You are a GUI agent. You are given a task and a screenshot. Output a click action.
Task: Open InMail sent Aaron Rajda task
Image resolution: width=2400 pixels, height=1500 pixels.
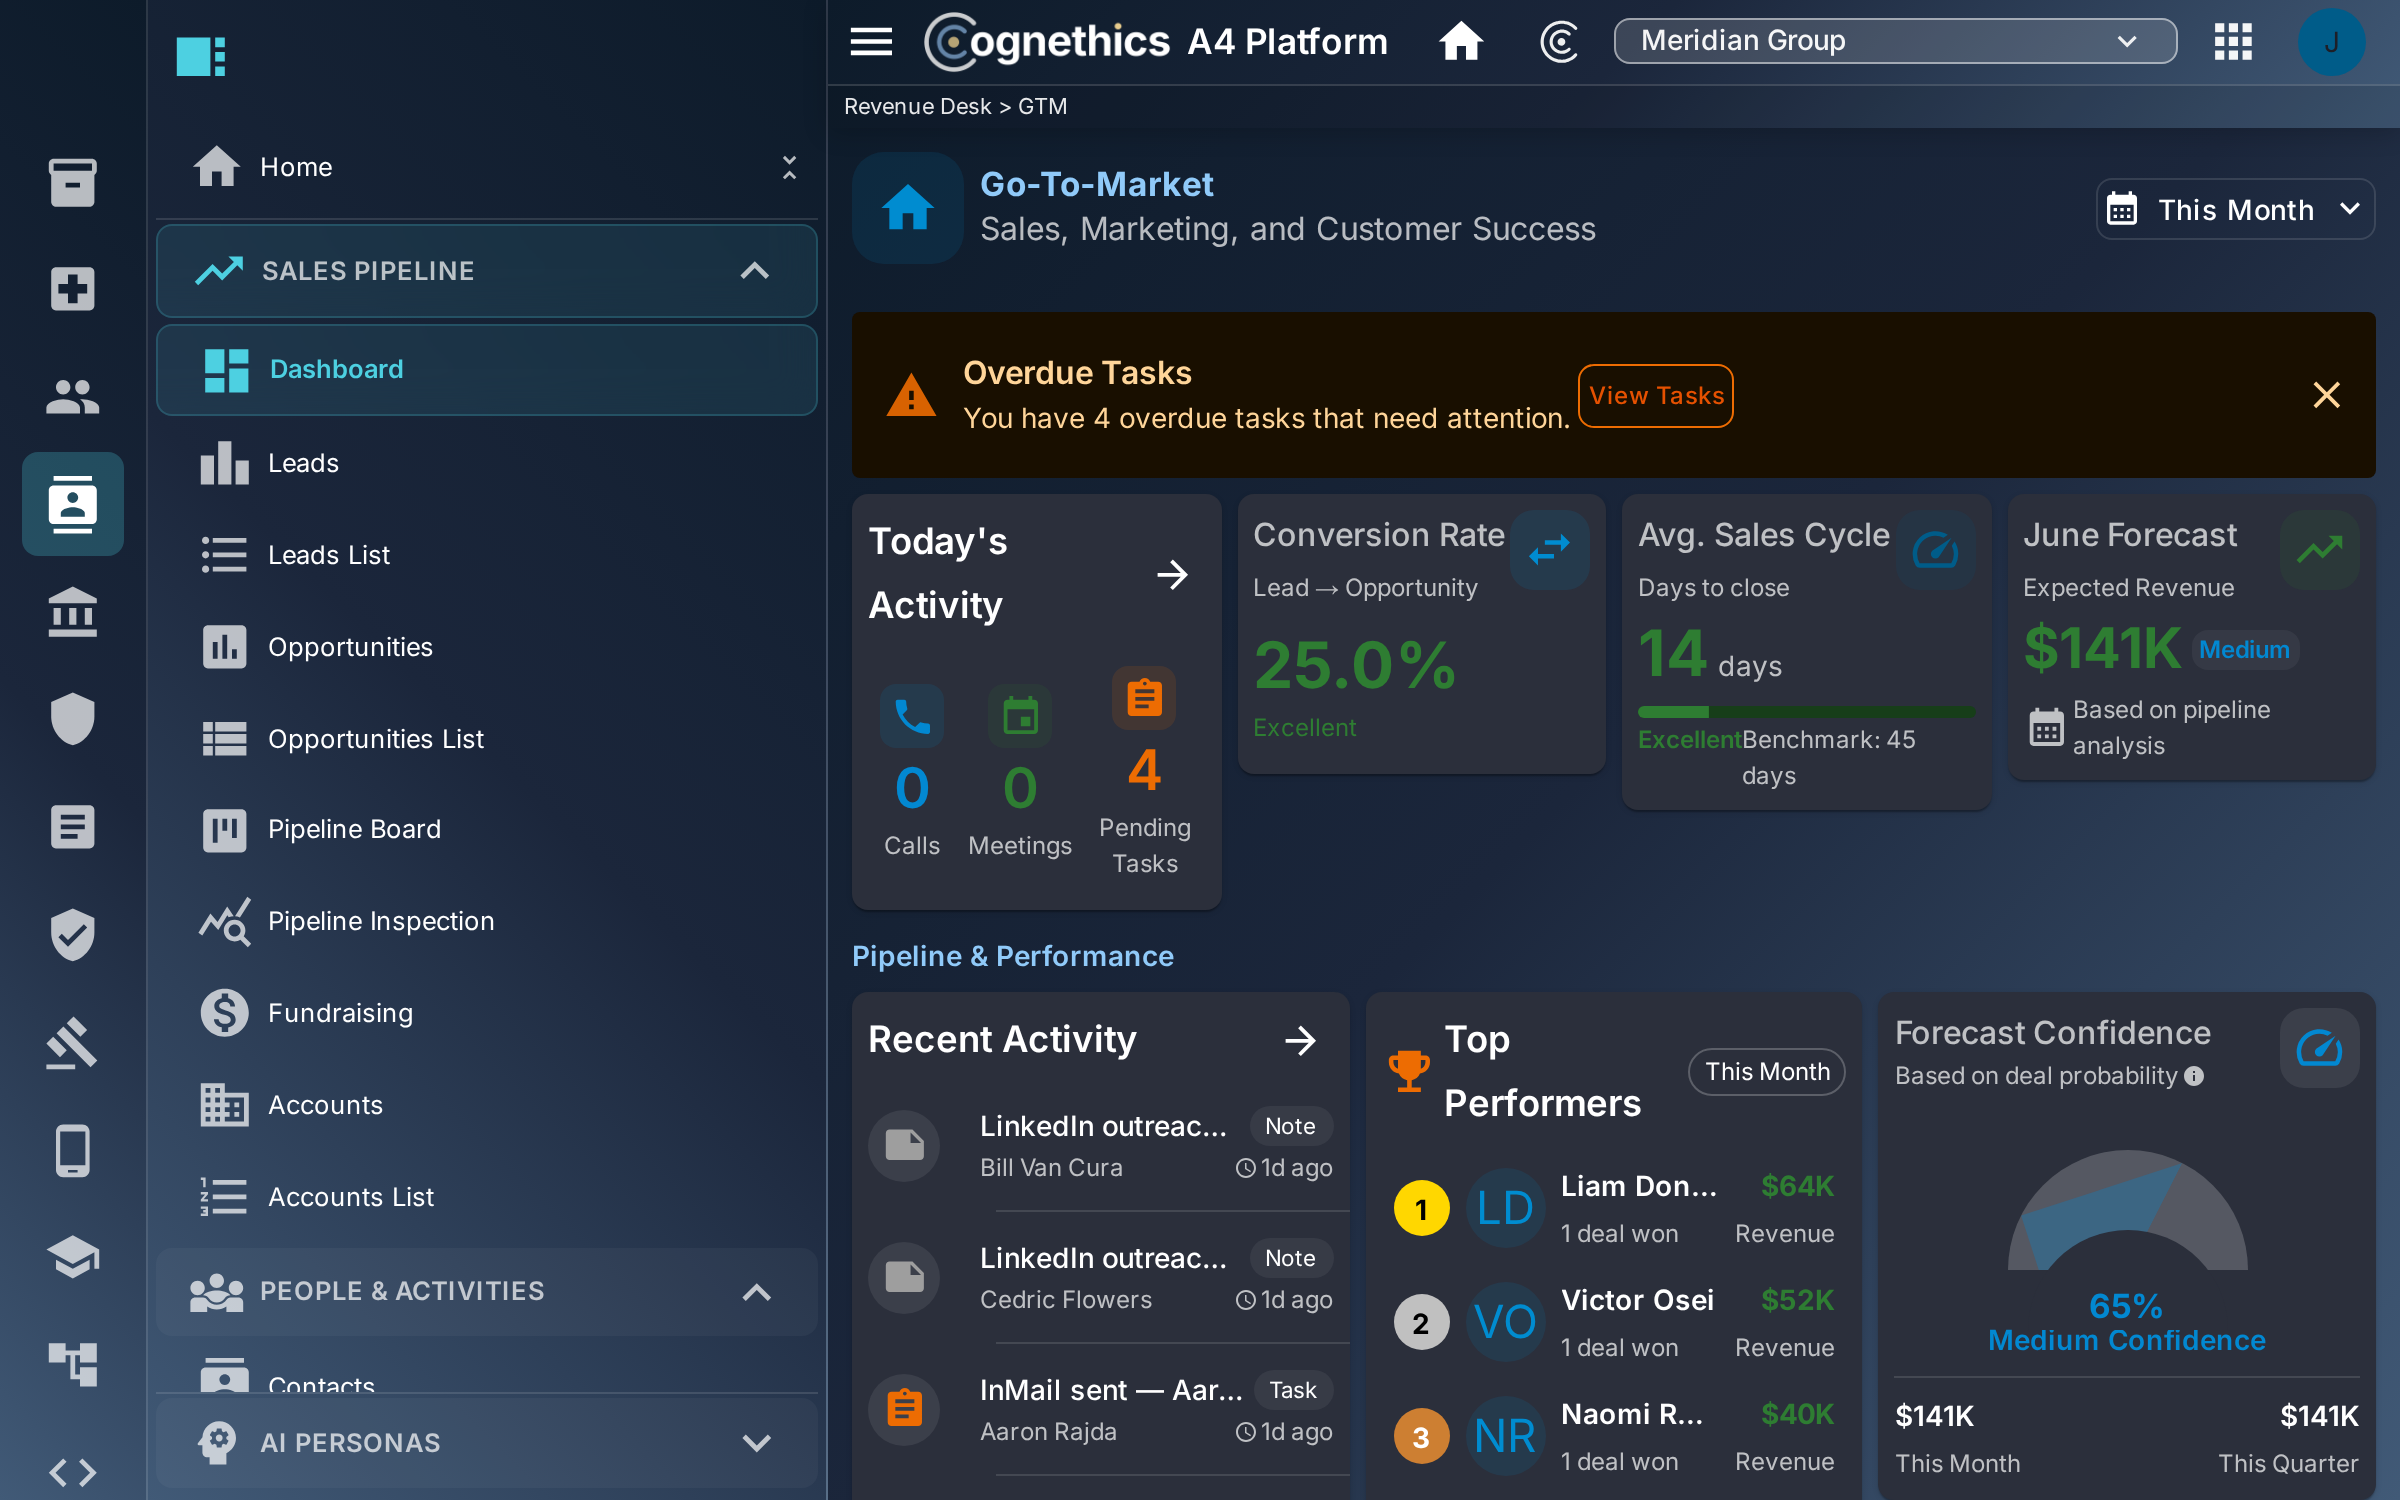click(x=1100, y=1409)
